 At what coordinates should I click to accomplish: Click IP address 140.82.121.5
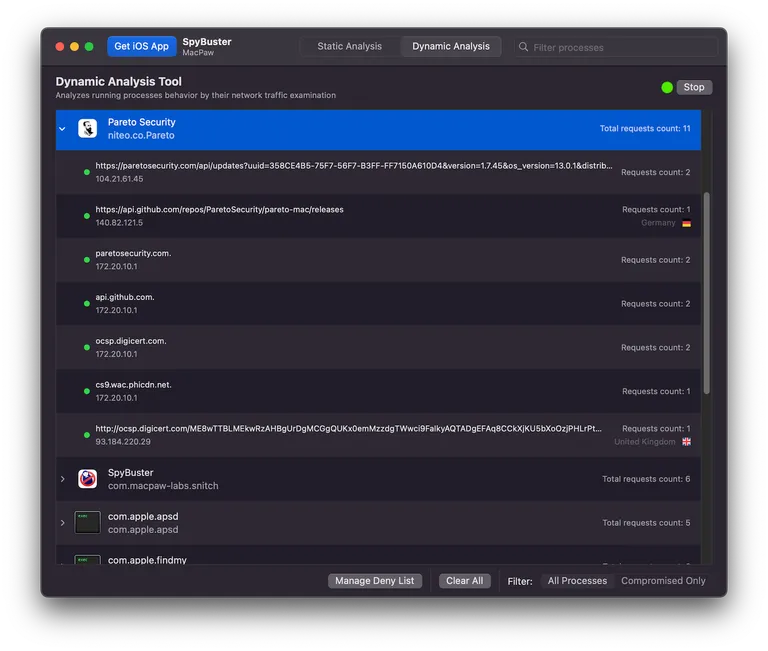tap(119, 222)
